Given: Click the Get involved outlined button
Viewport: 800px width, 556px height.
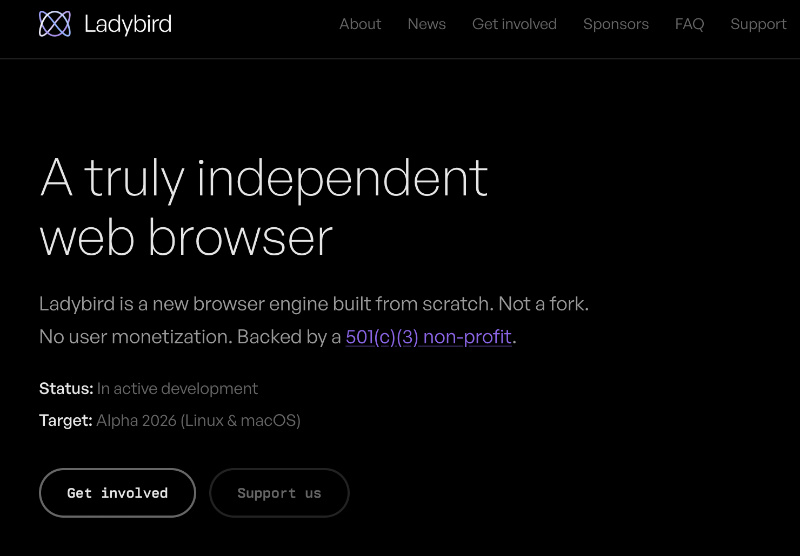Looking at the screenshot, I should click(x=117, y=493).
